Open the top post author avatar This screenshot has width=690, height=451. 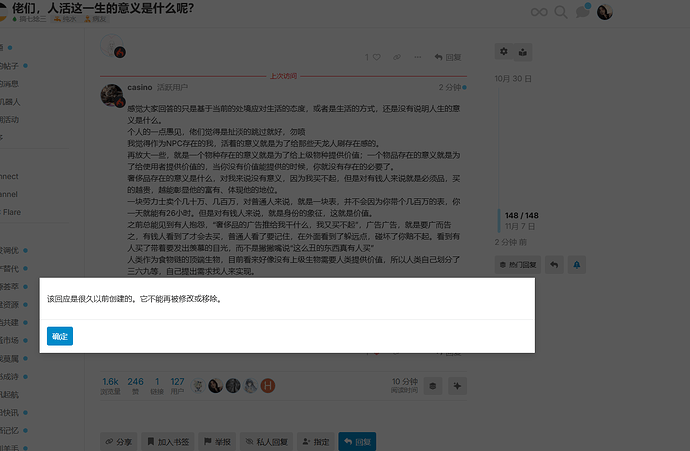click(x=112, y=46)
